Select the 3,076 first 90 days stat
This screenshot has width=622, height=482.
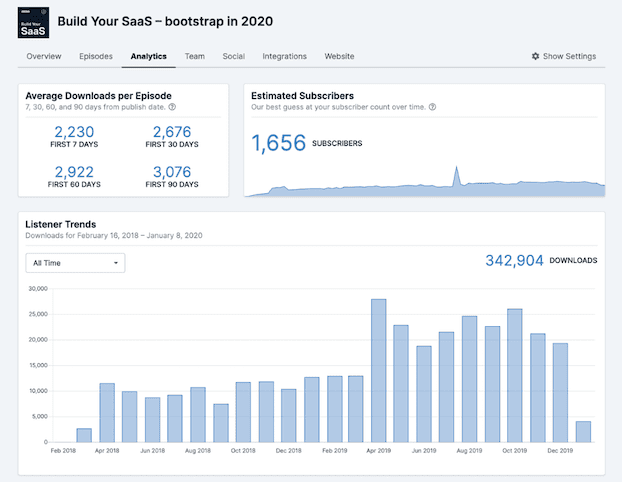tap(172, 172)
